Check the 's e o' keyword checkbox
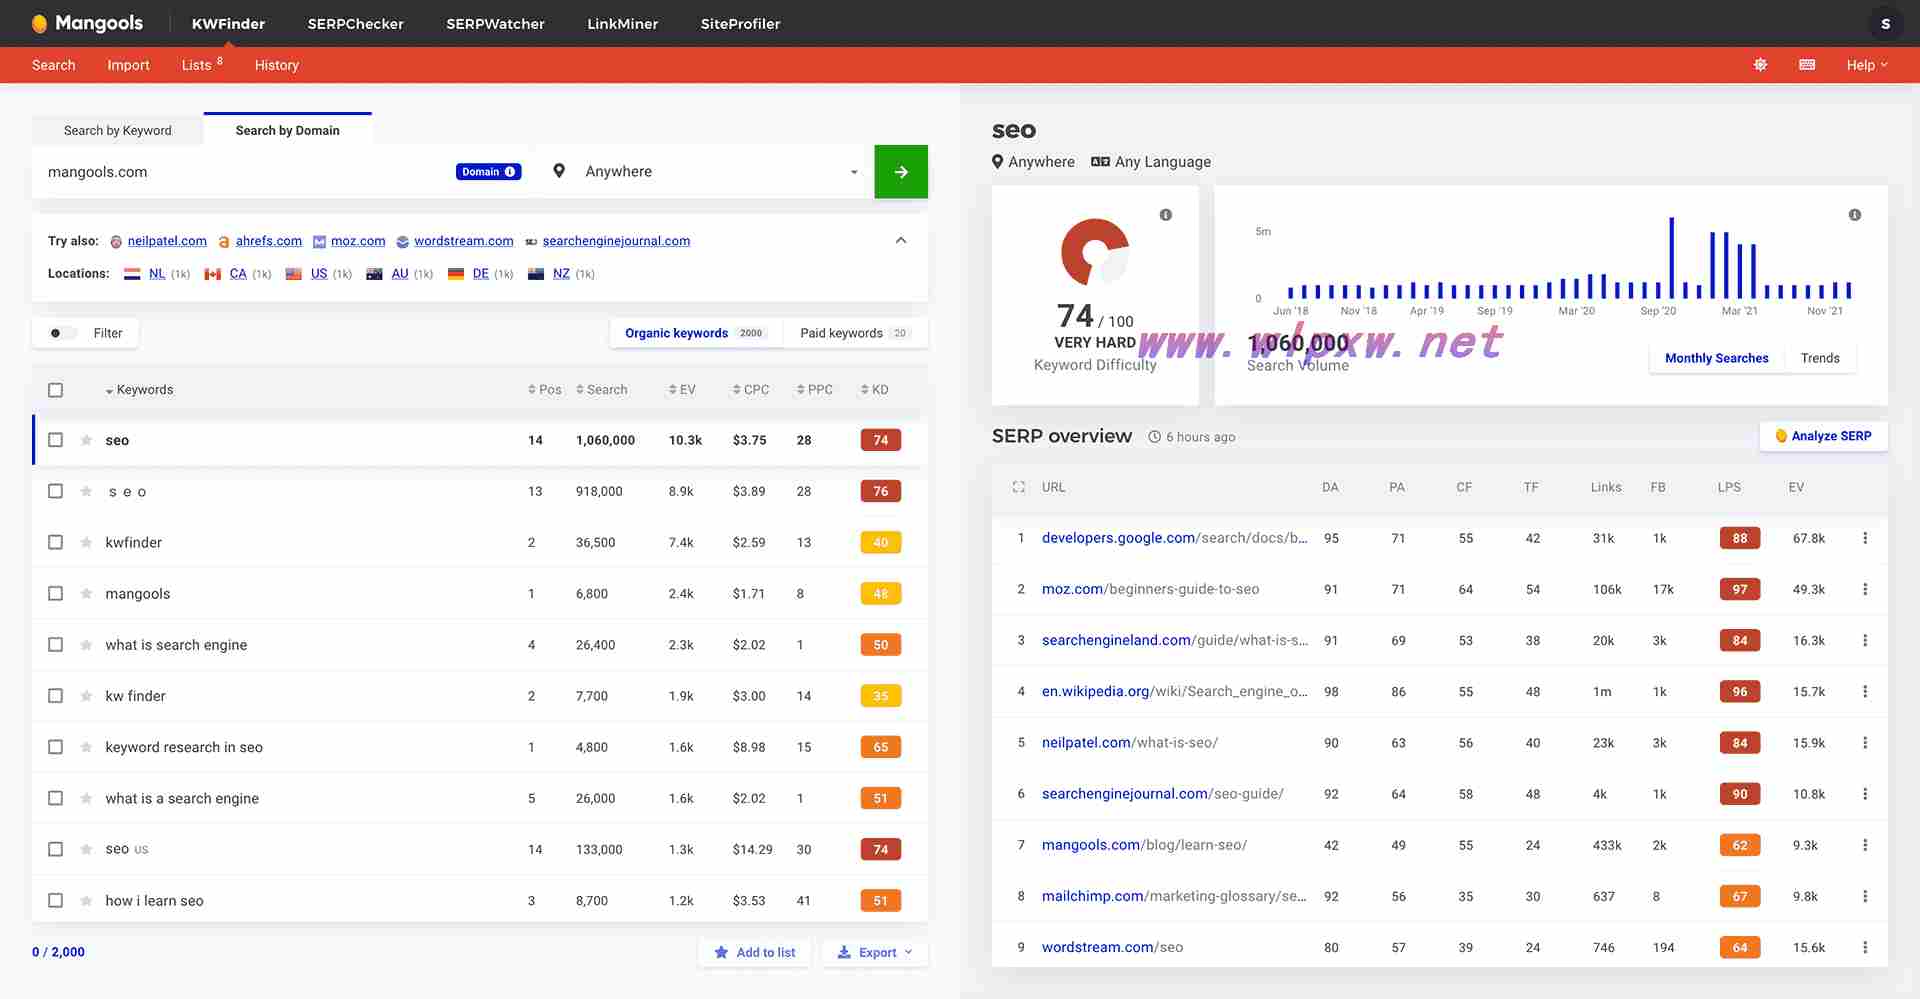This screenshot has height=999, width=1920. [x=56, y=491]
